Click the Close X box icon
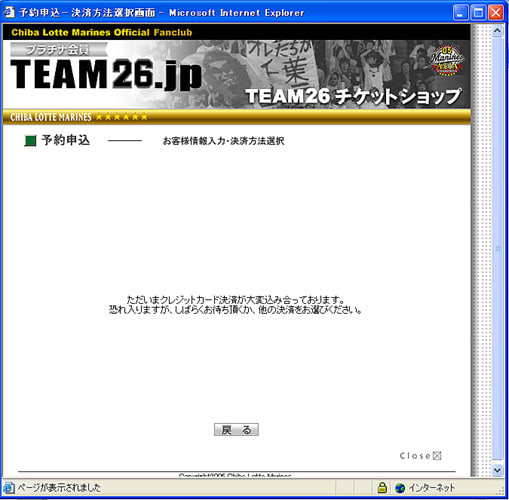 coord(437,456)
